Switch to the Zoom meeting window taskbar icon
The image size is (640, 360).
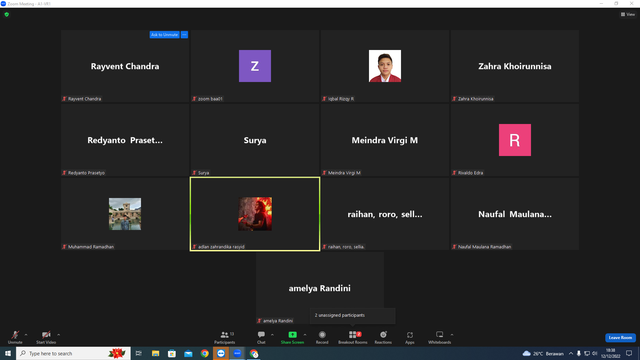pos(237,353)
